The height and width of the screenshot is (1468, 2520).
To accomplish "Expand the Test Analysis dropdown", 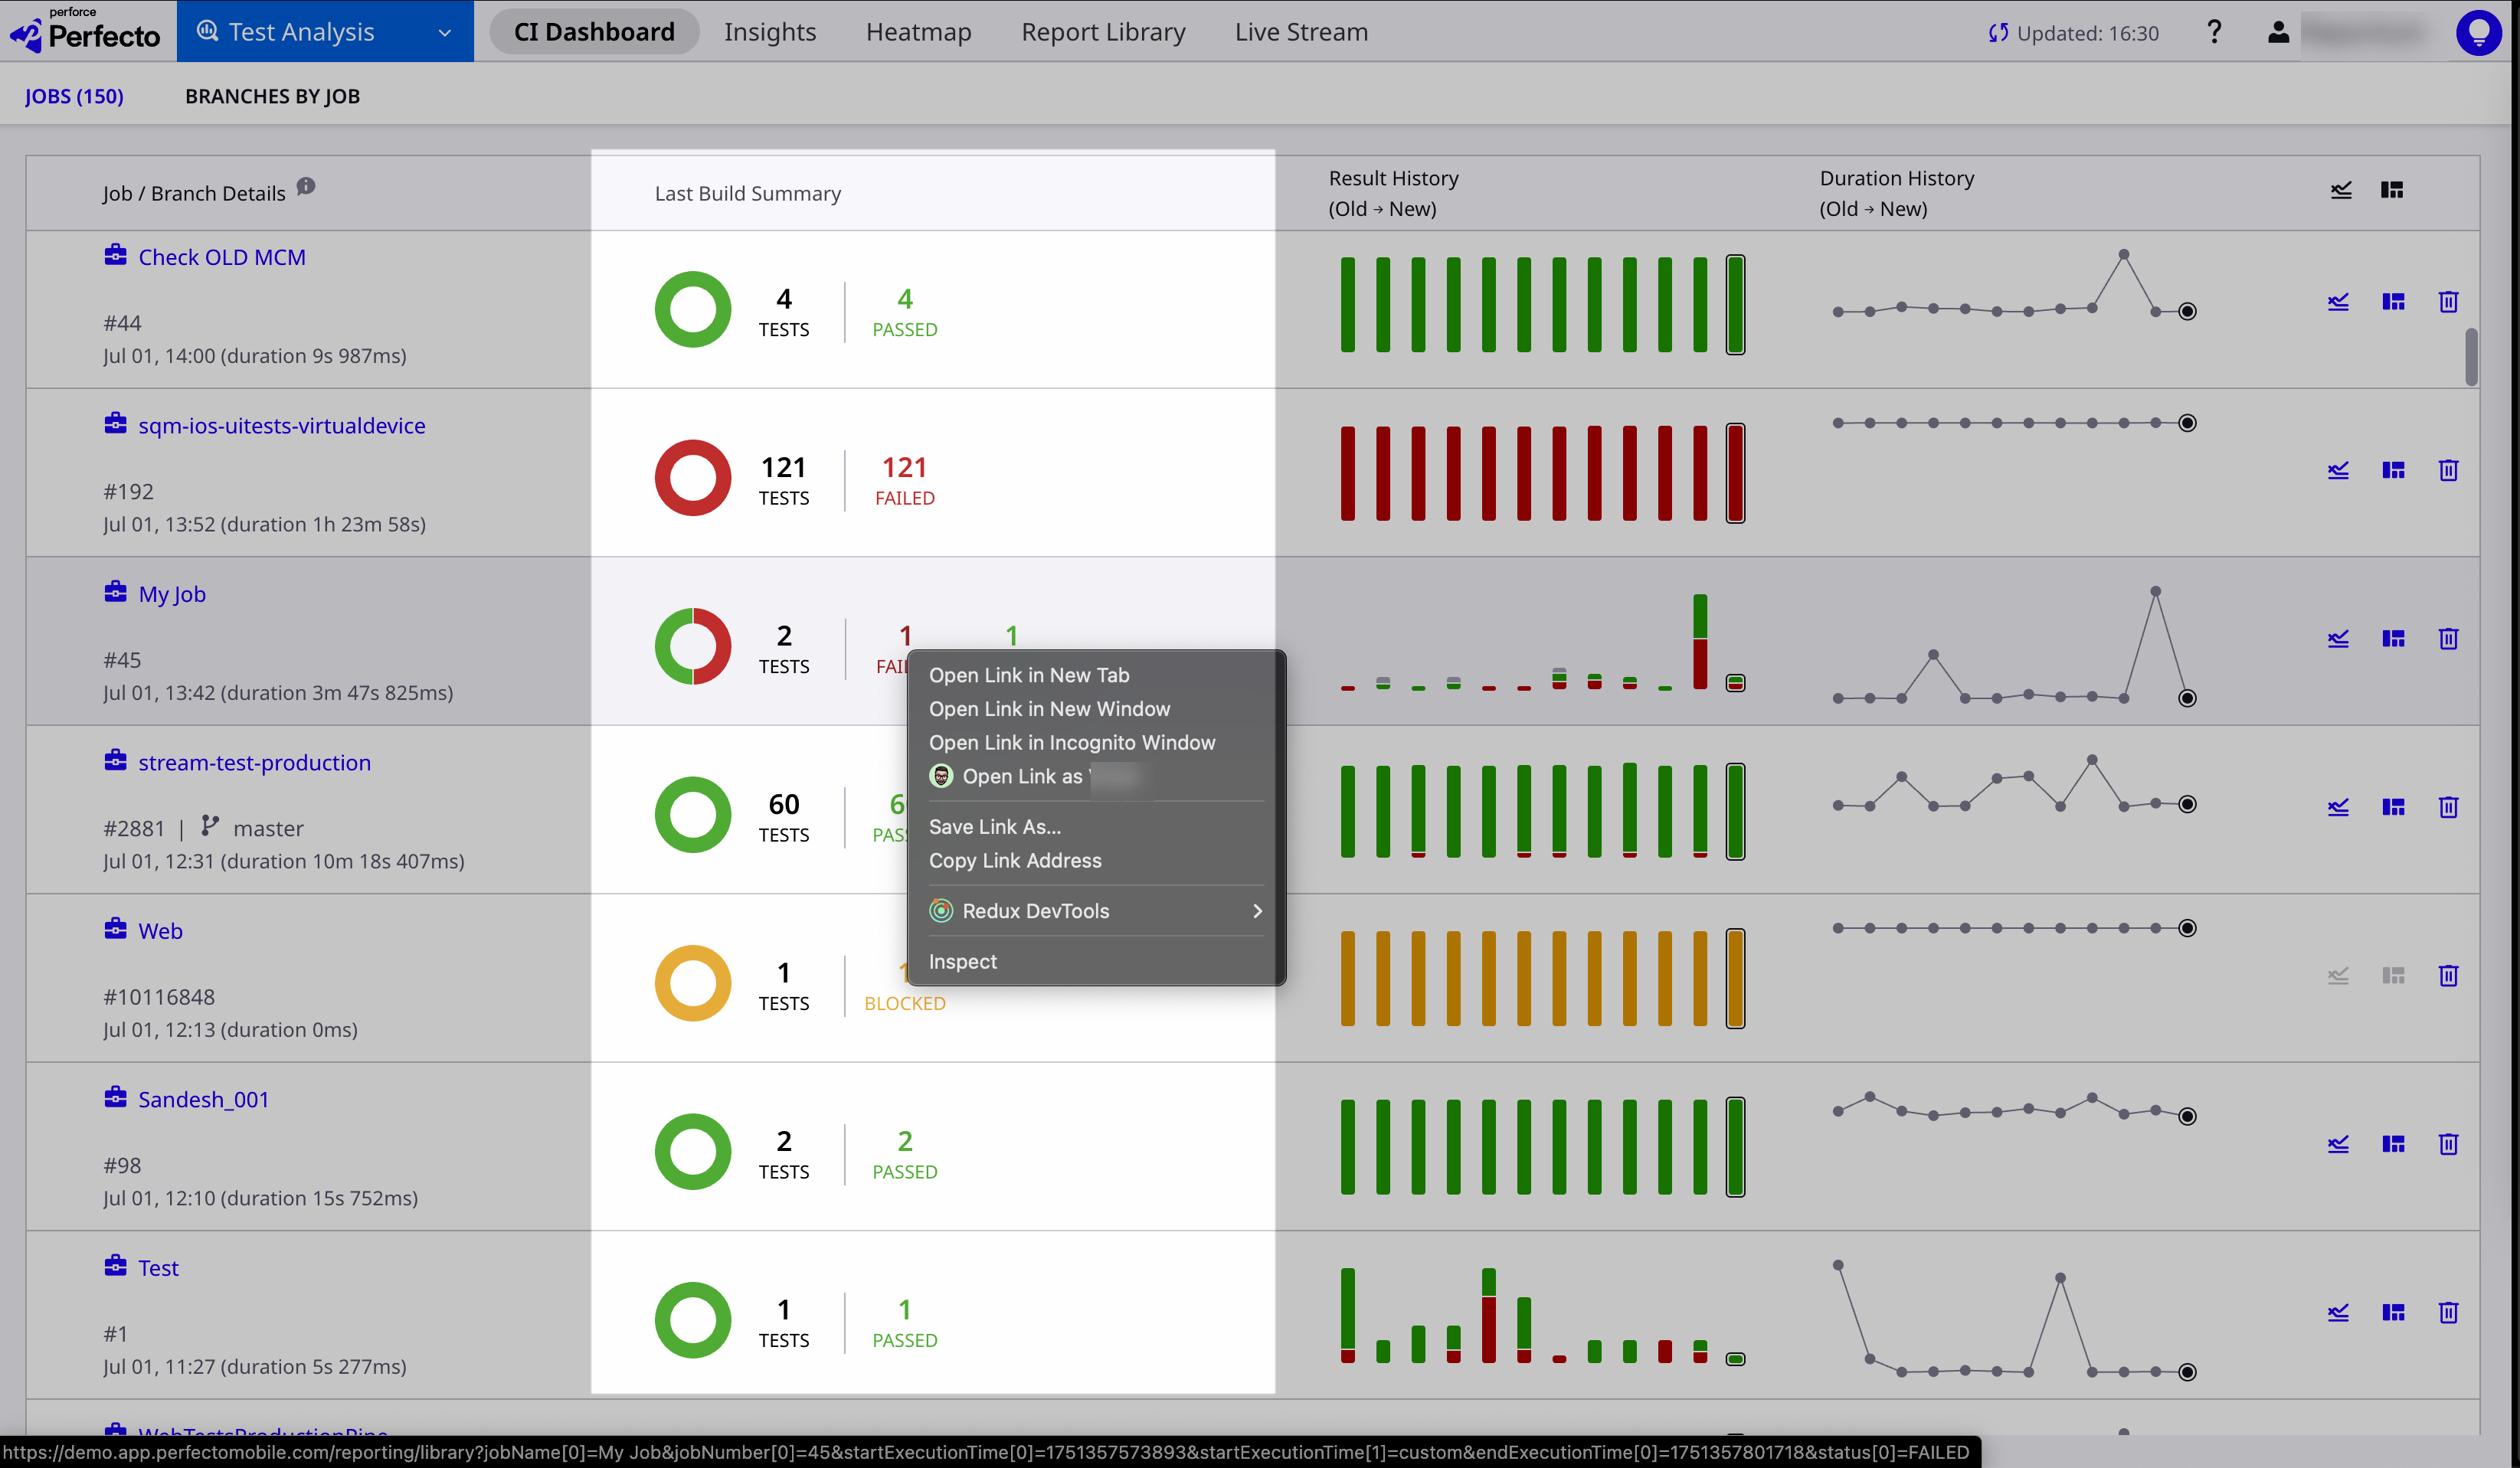I will click(325, 31).
